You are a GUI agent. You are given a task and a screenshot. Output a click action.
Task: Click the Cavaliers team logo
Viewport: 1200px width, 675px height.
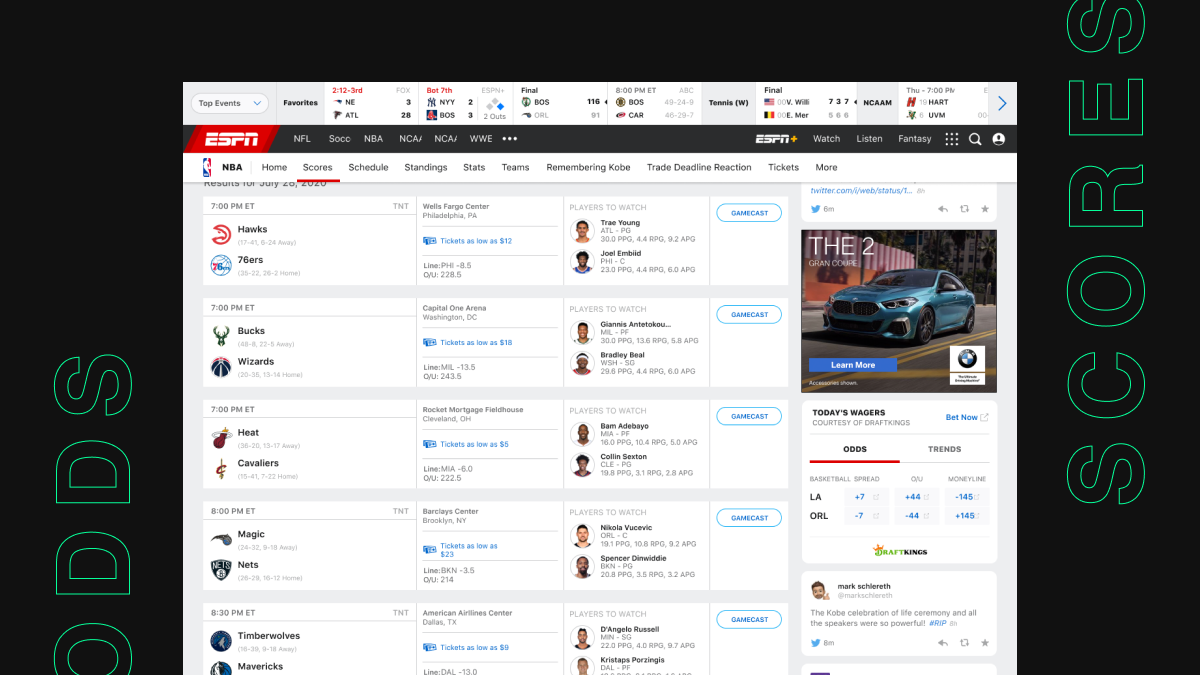click(x=221, y=468)
